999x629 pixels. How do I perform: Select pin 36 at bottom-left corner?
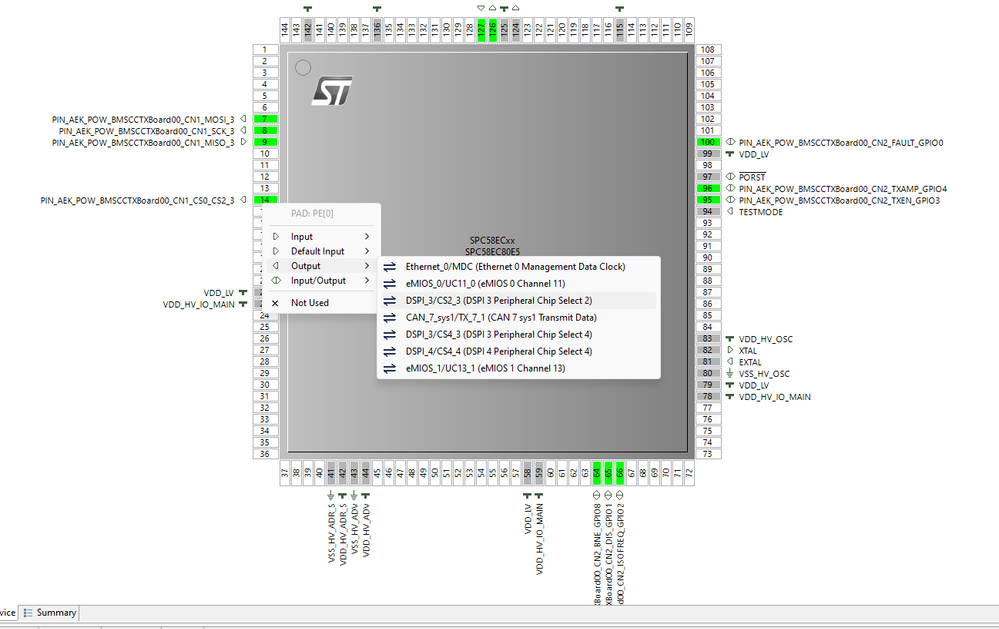(x=265, y=454)
